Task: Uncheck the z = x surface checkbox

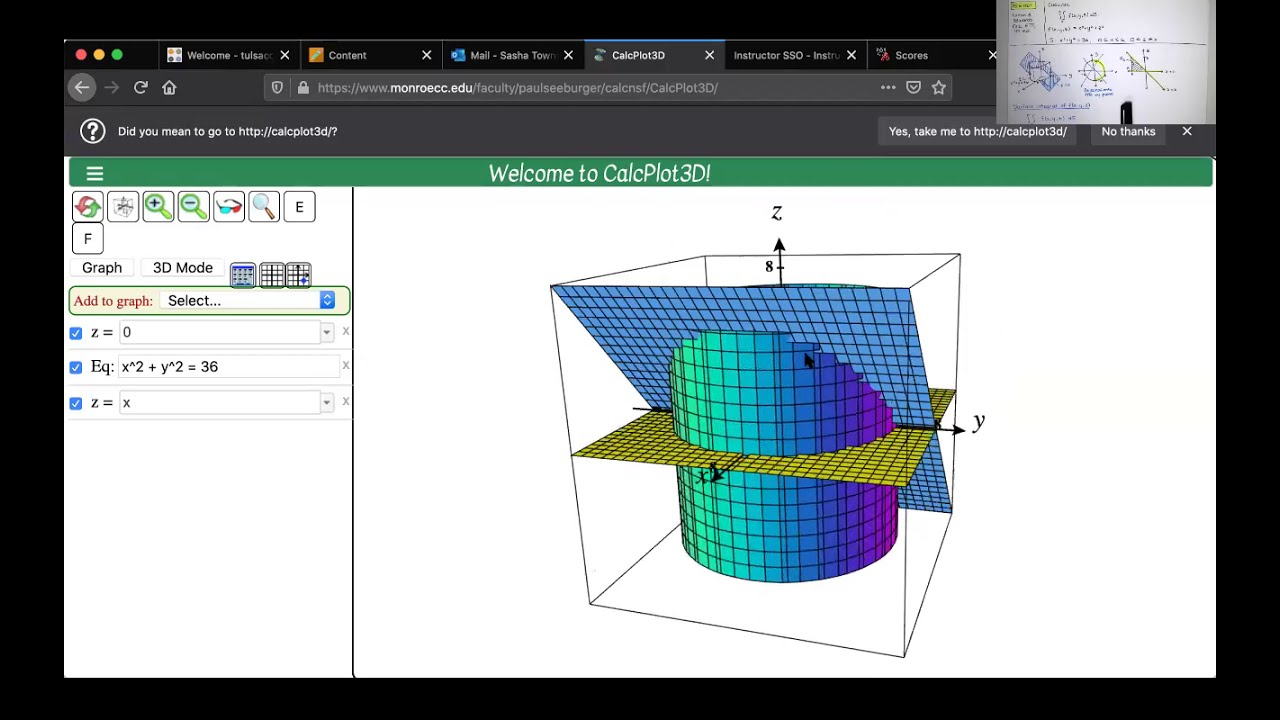Action: [x=76, y=403]
